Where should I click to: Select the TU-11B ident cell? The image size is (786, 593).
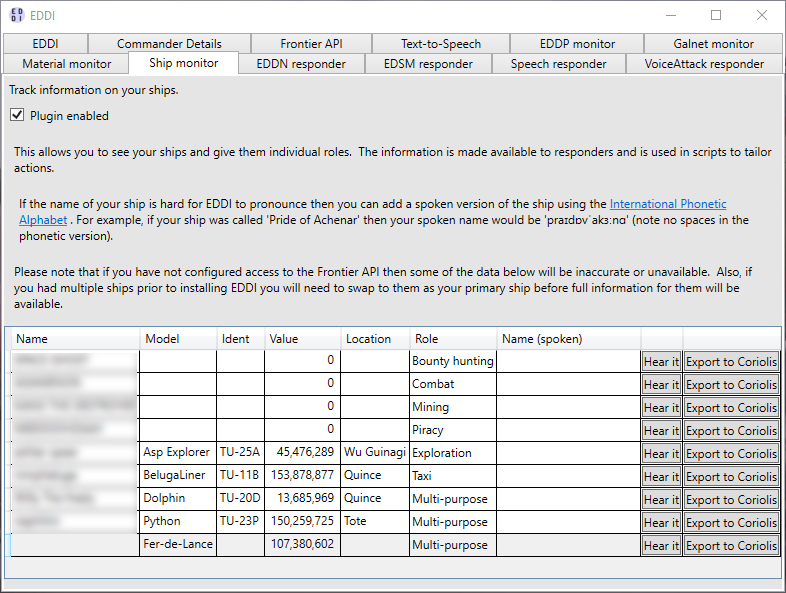click(x=241, y=476)
